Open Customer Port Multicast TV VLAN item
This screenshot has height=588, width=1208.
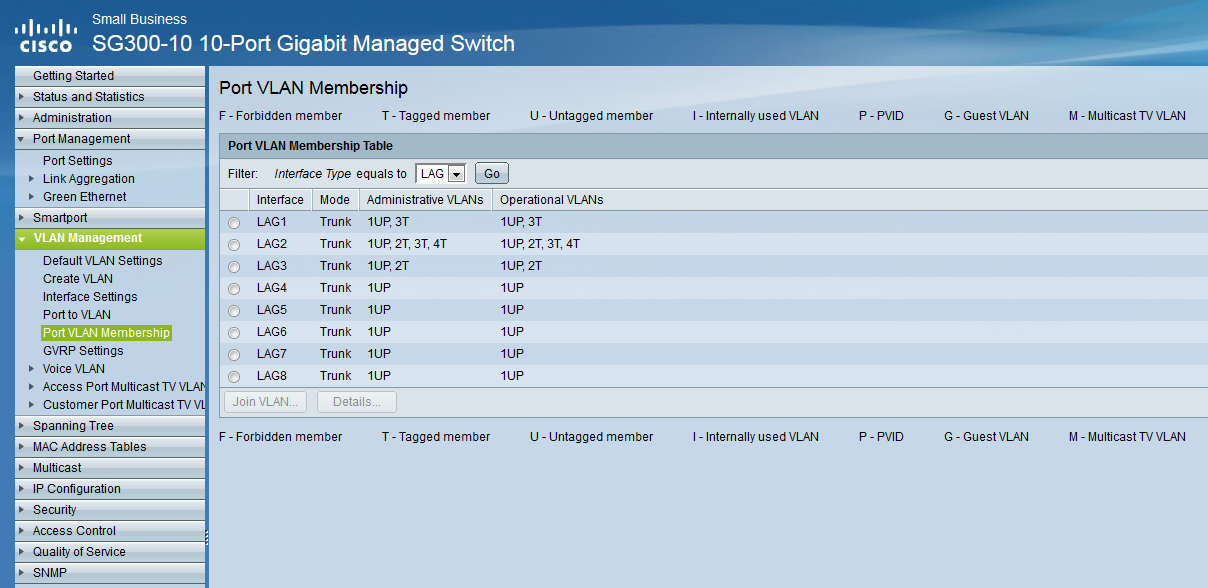[x=124, y=405]
